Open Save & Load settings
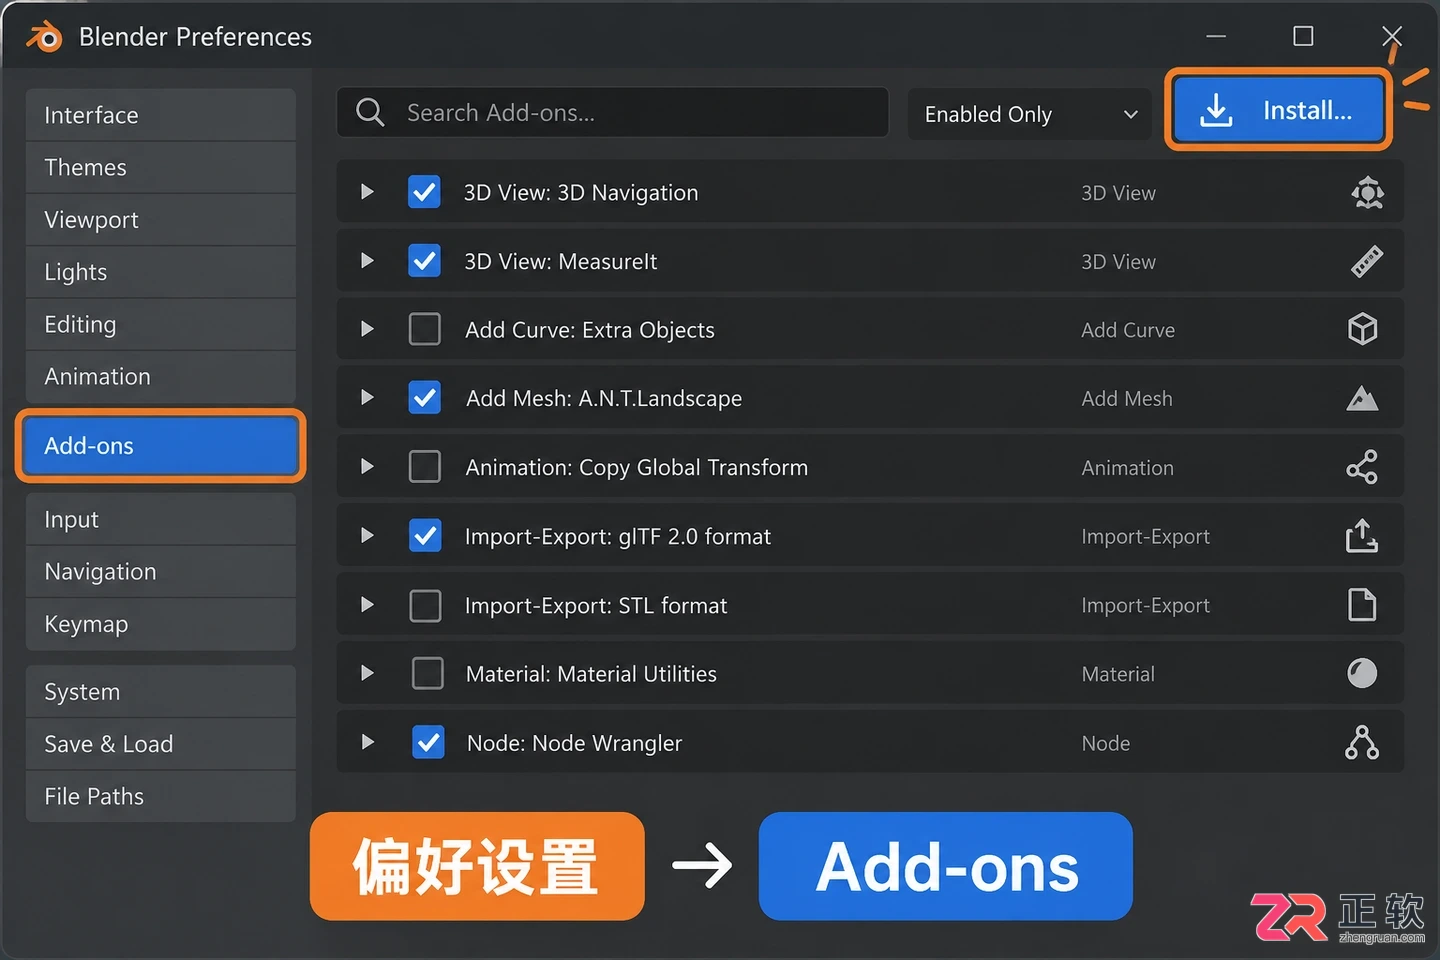 (x=161, y=744)
